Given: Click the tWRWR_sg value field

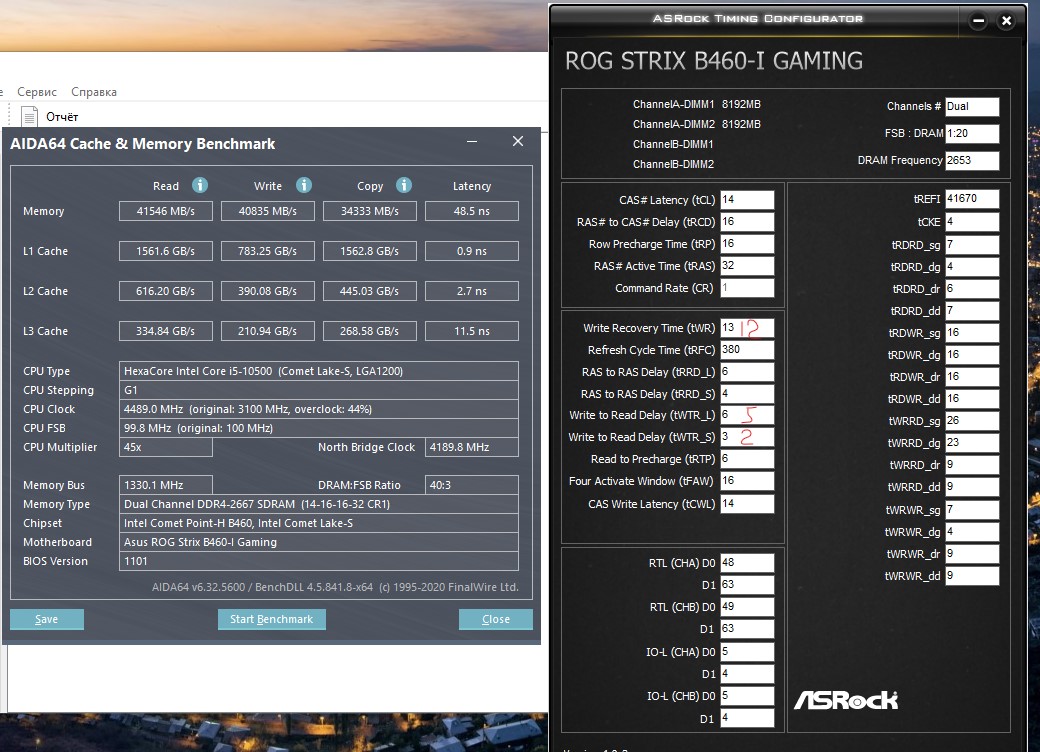Looking at the screenshot, I should coord(972,509).
